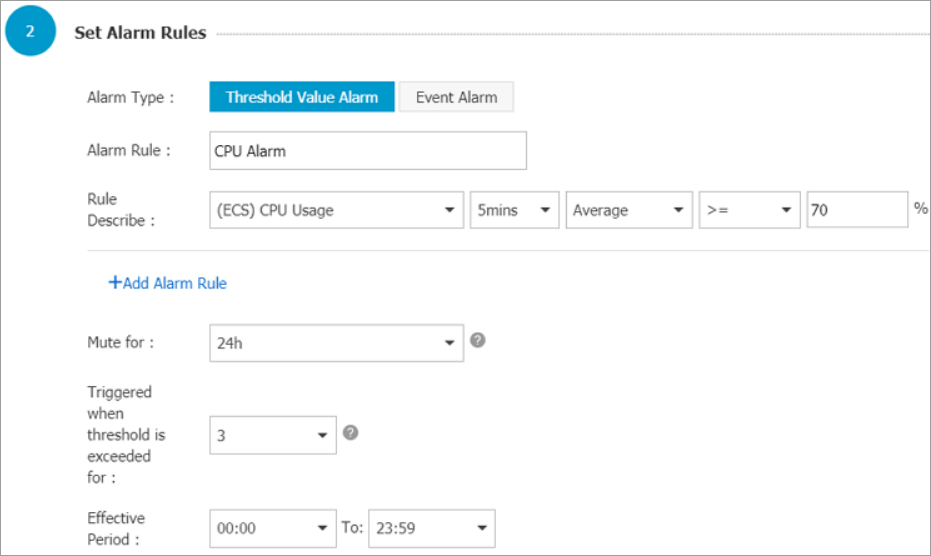Change the >= comparison operator dropdown
Image resolution: width=931 pixels, height=556 pixels.
[749, 210]
